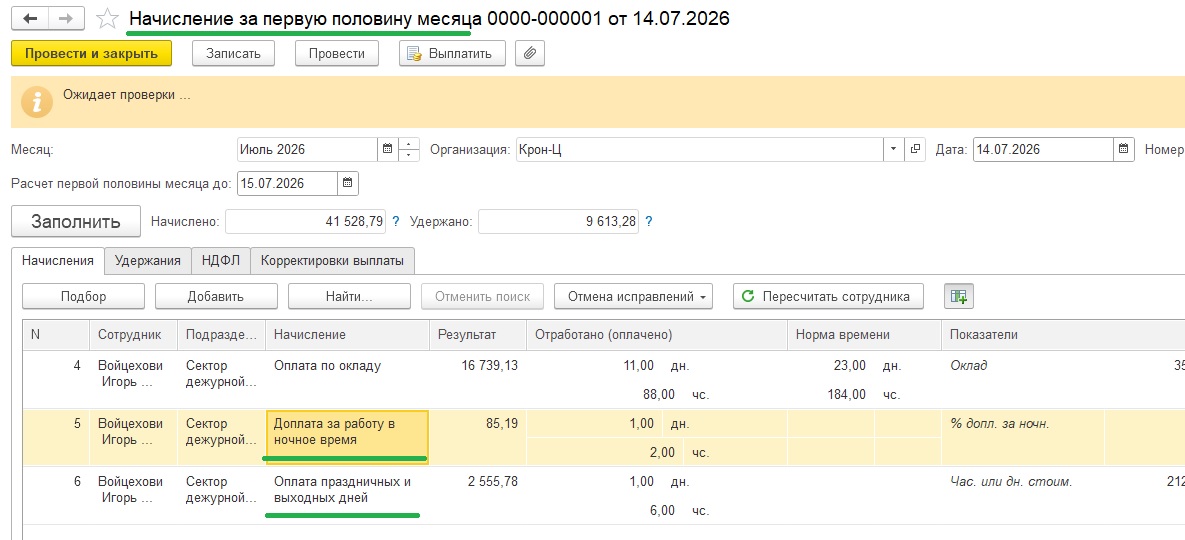Click Пересчитать сотрудника button
This screenshot has height=540, width=1185.
pos(828,297)
